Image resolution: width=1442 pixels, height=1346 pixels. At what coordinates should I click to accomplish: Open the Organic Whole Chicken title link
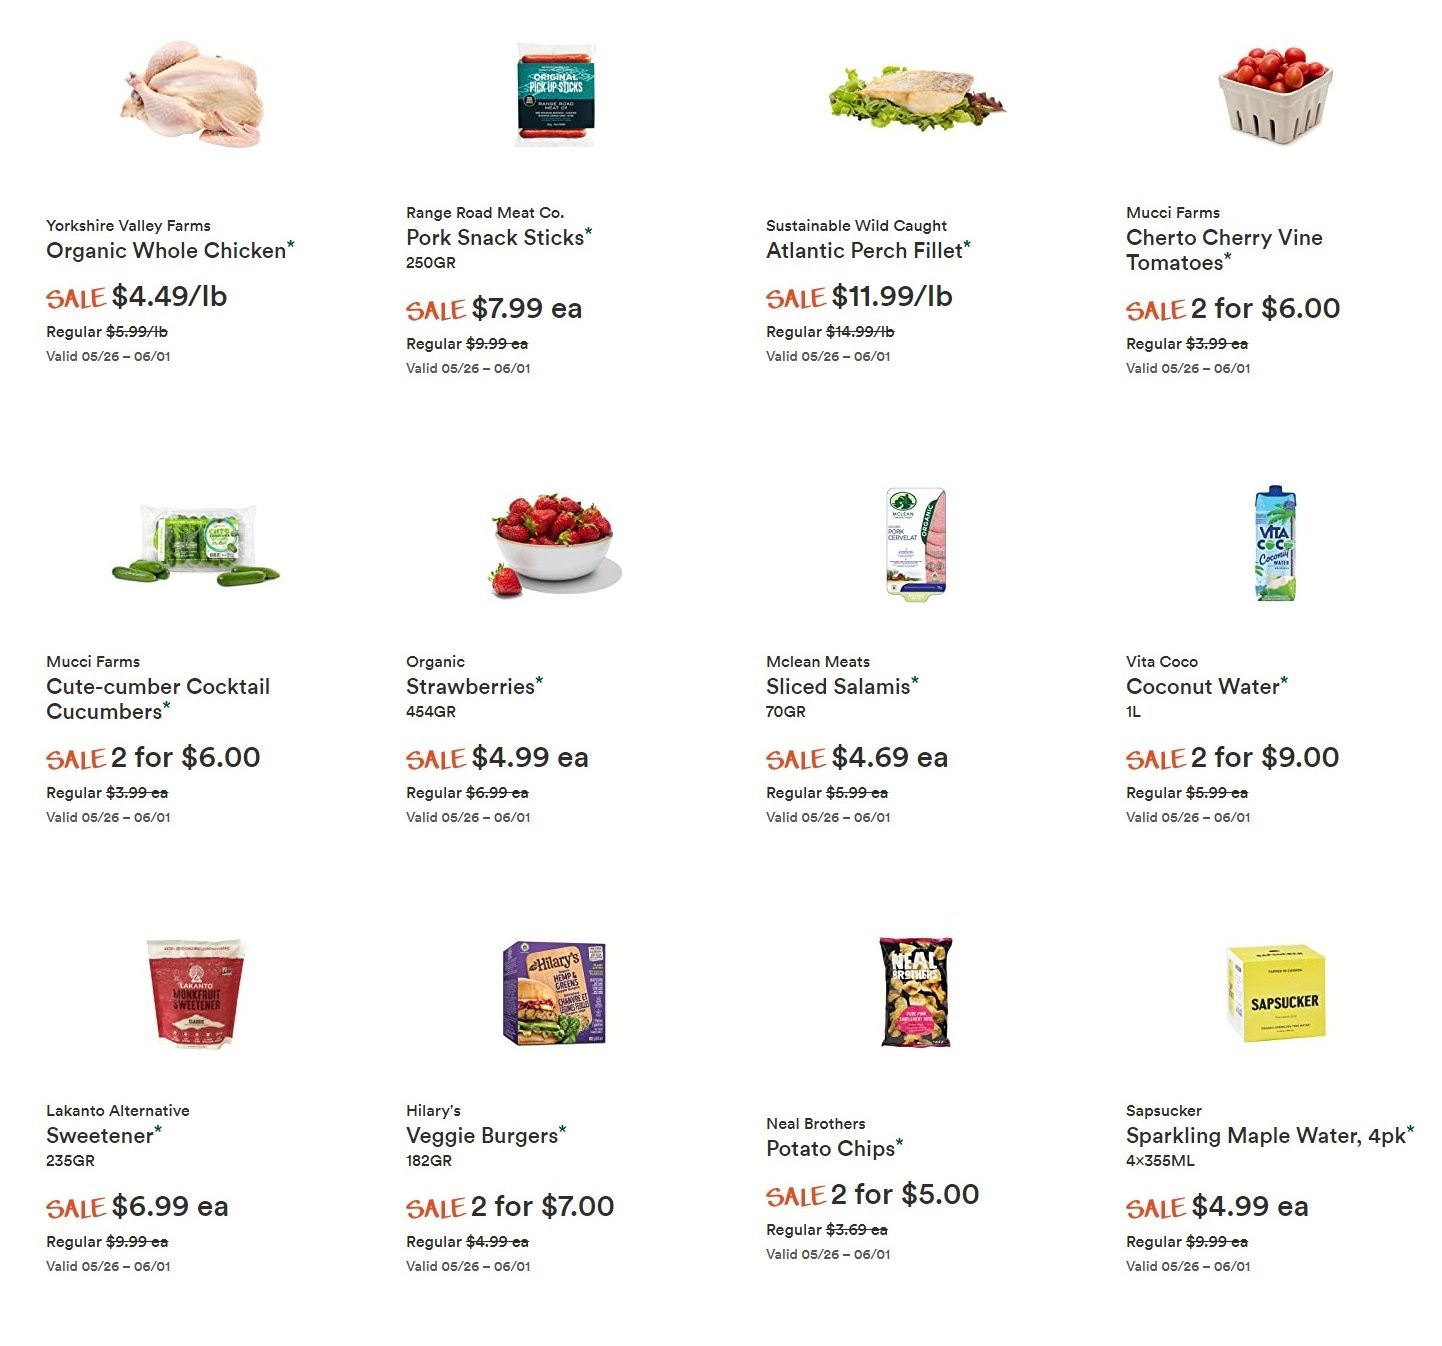166,250
